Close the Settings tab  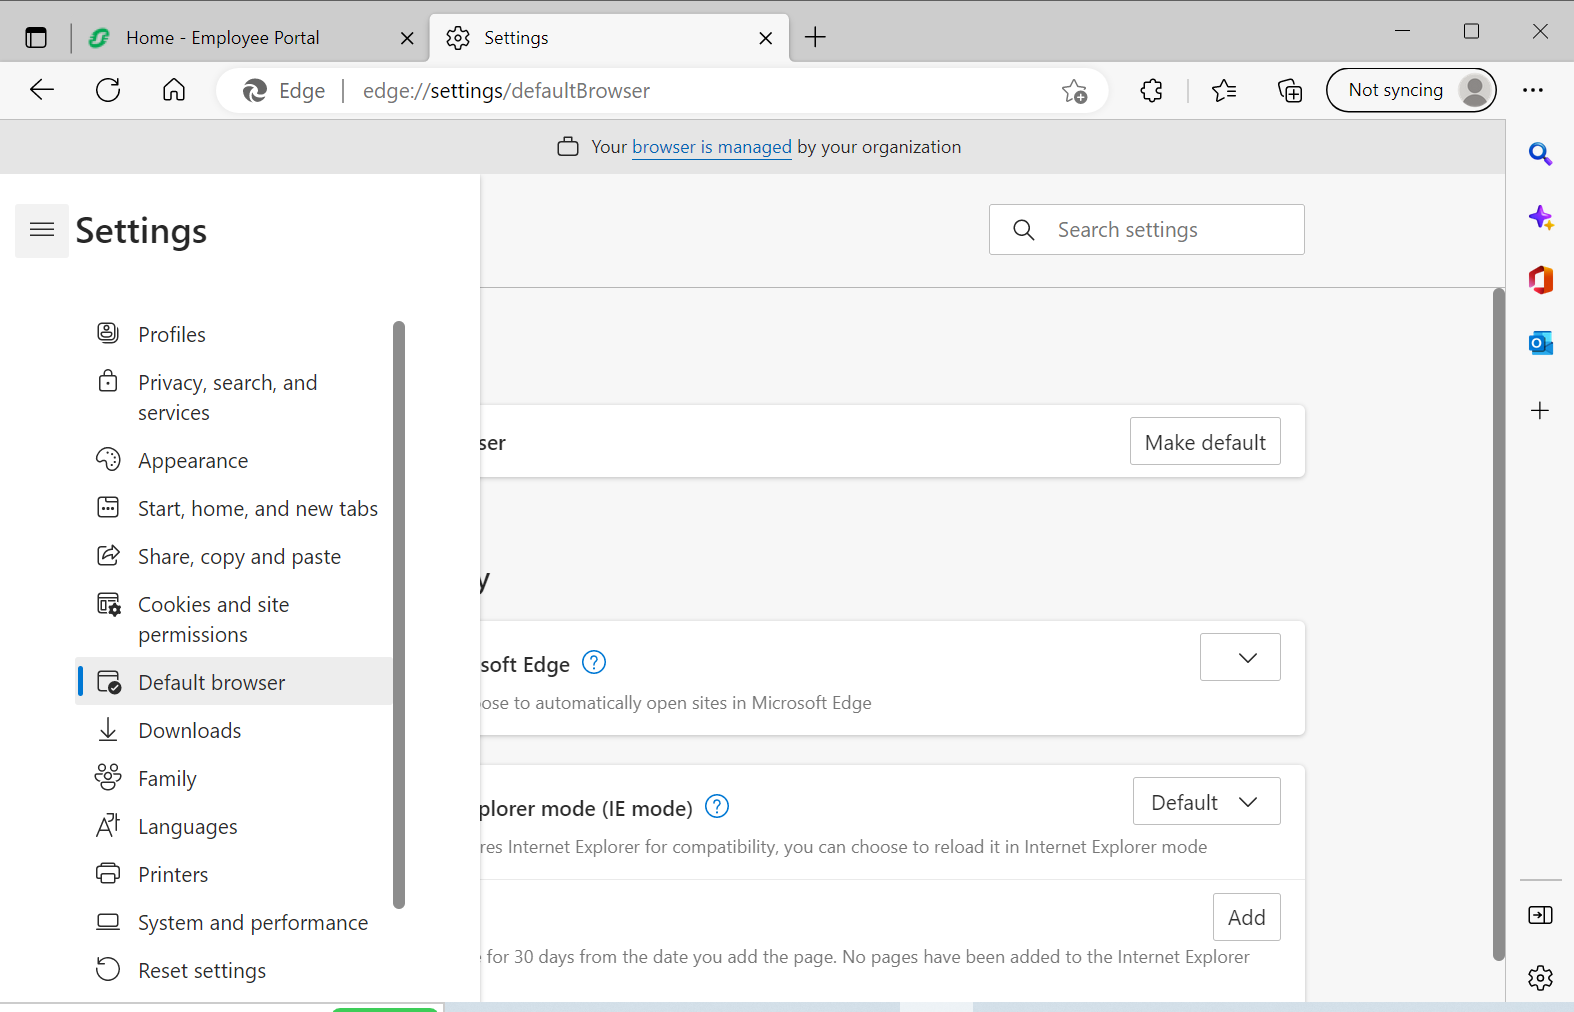(x=766, y=38)
